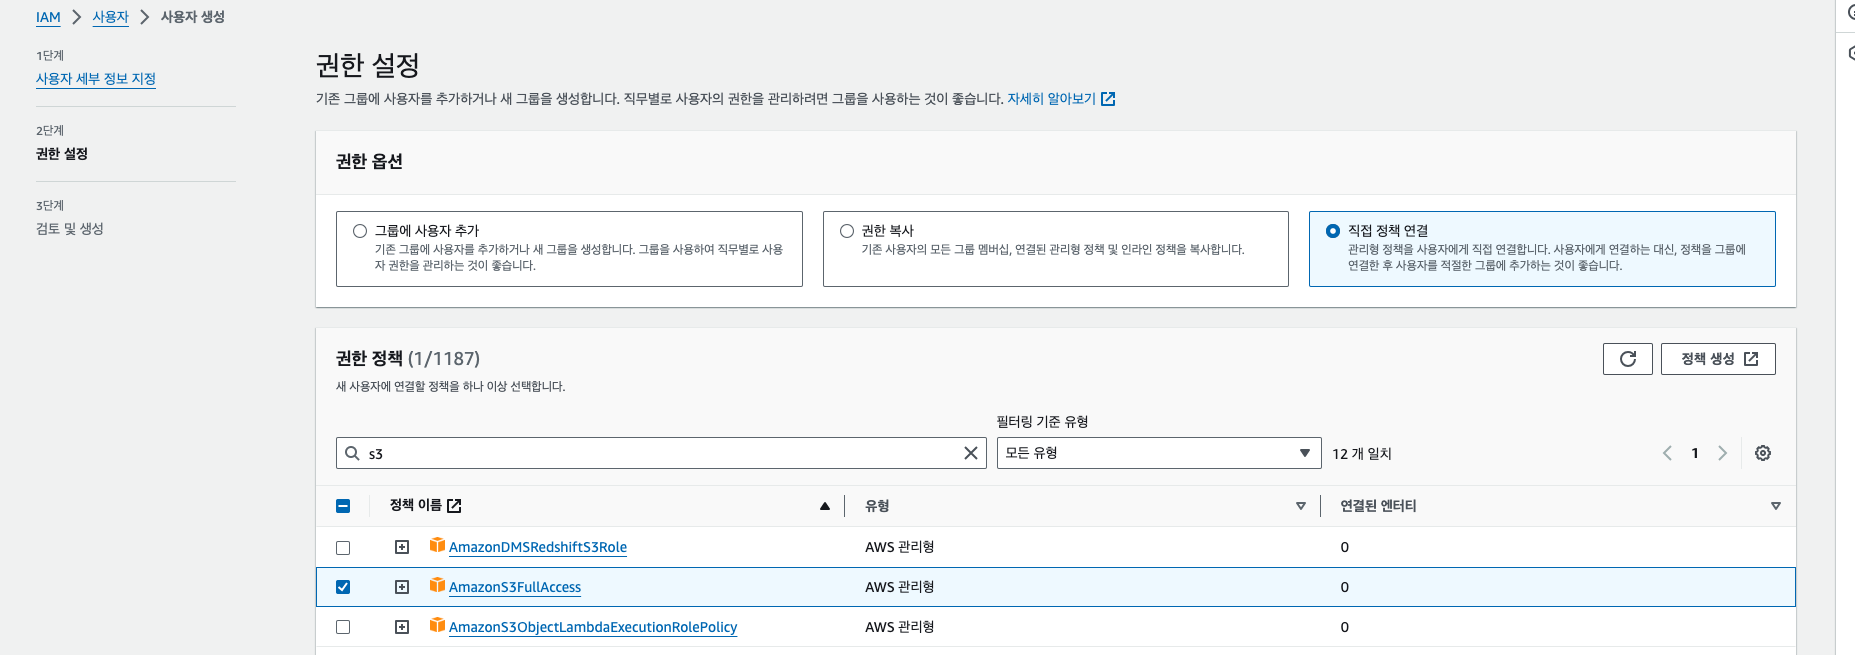Click the AmazonS3ObjectLambdaExecutionRolePolicy cube icon
This screenshot has width=1855, height=655.
[437, 625]
